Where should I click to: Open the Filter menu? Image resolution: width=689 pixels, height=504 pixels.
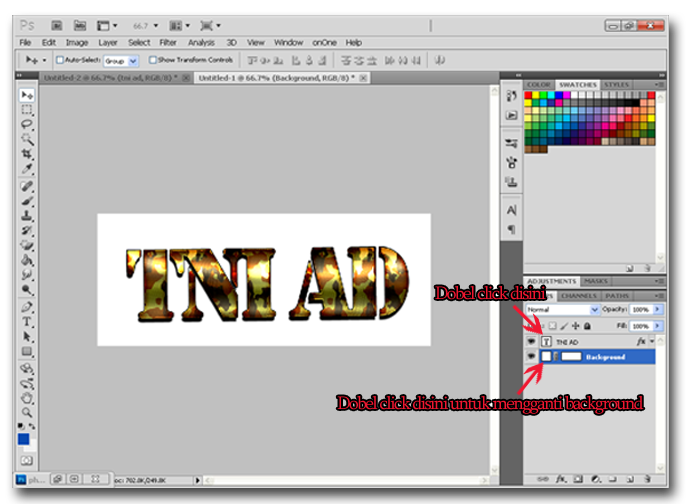168,43
